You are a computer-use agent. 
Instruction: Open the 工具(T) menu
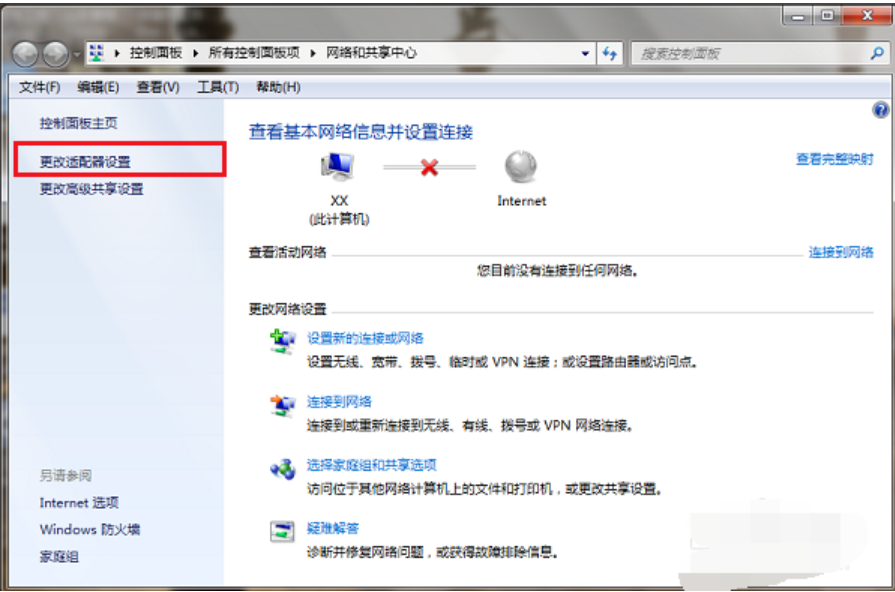coord(217,88)
